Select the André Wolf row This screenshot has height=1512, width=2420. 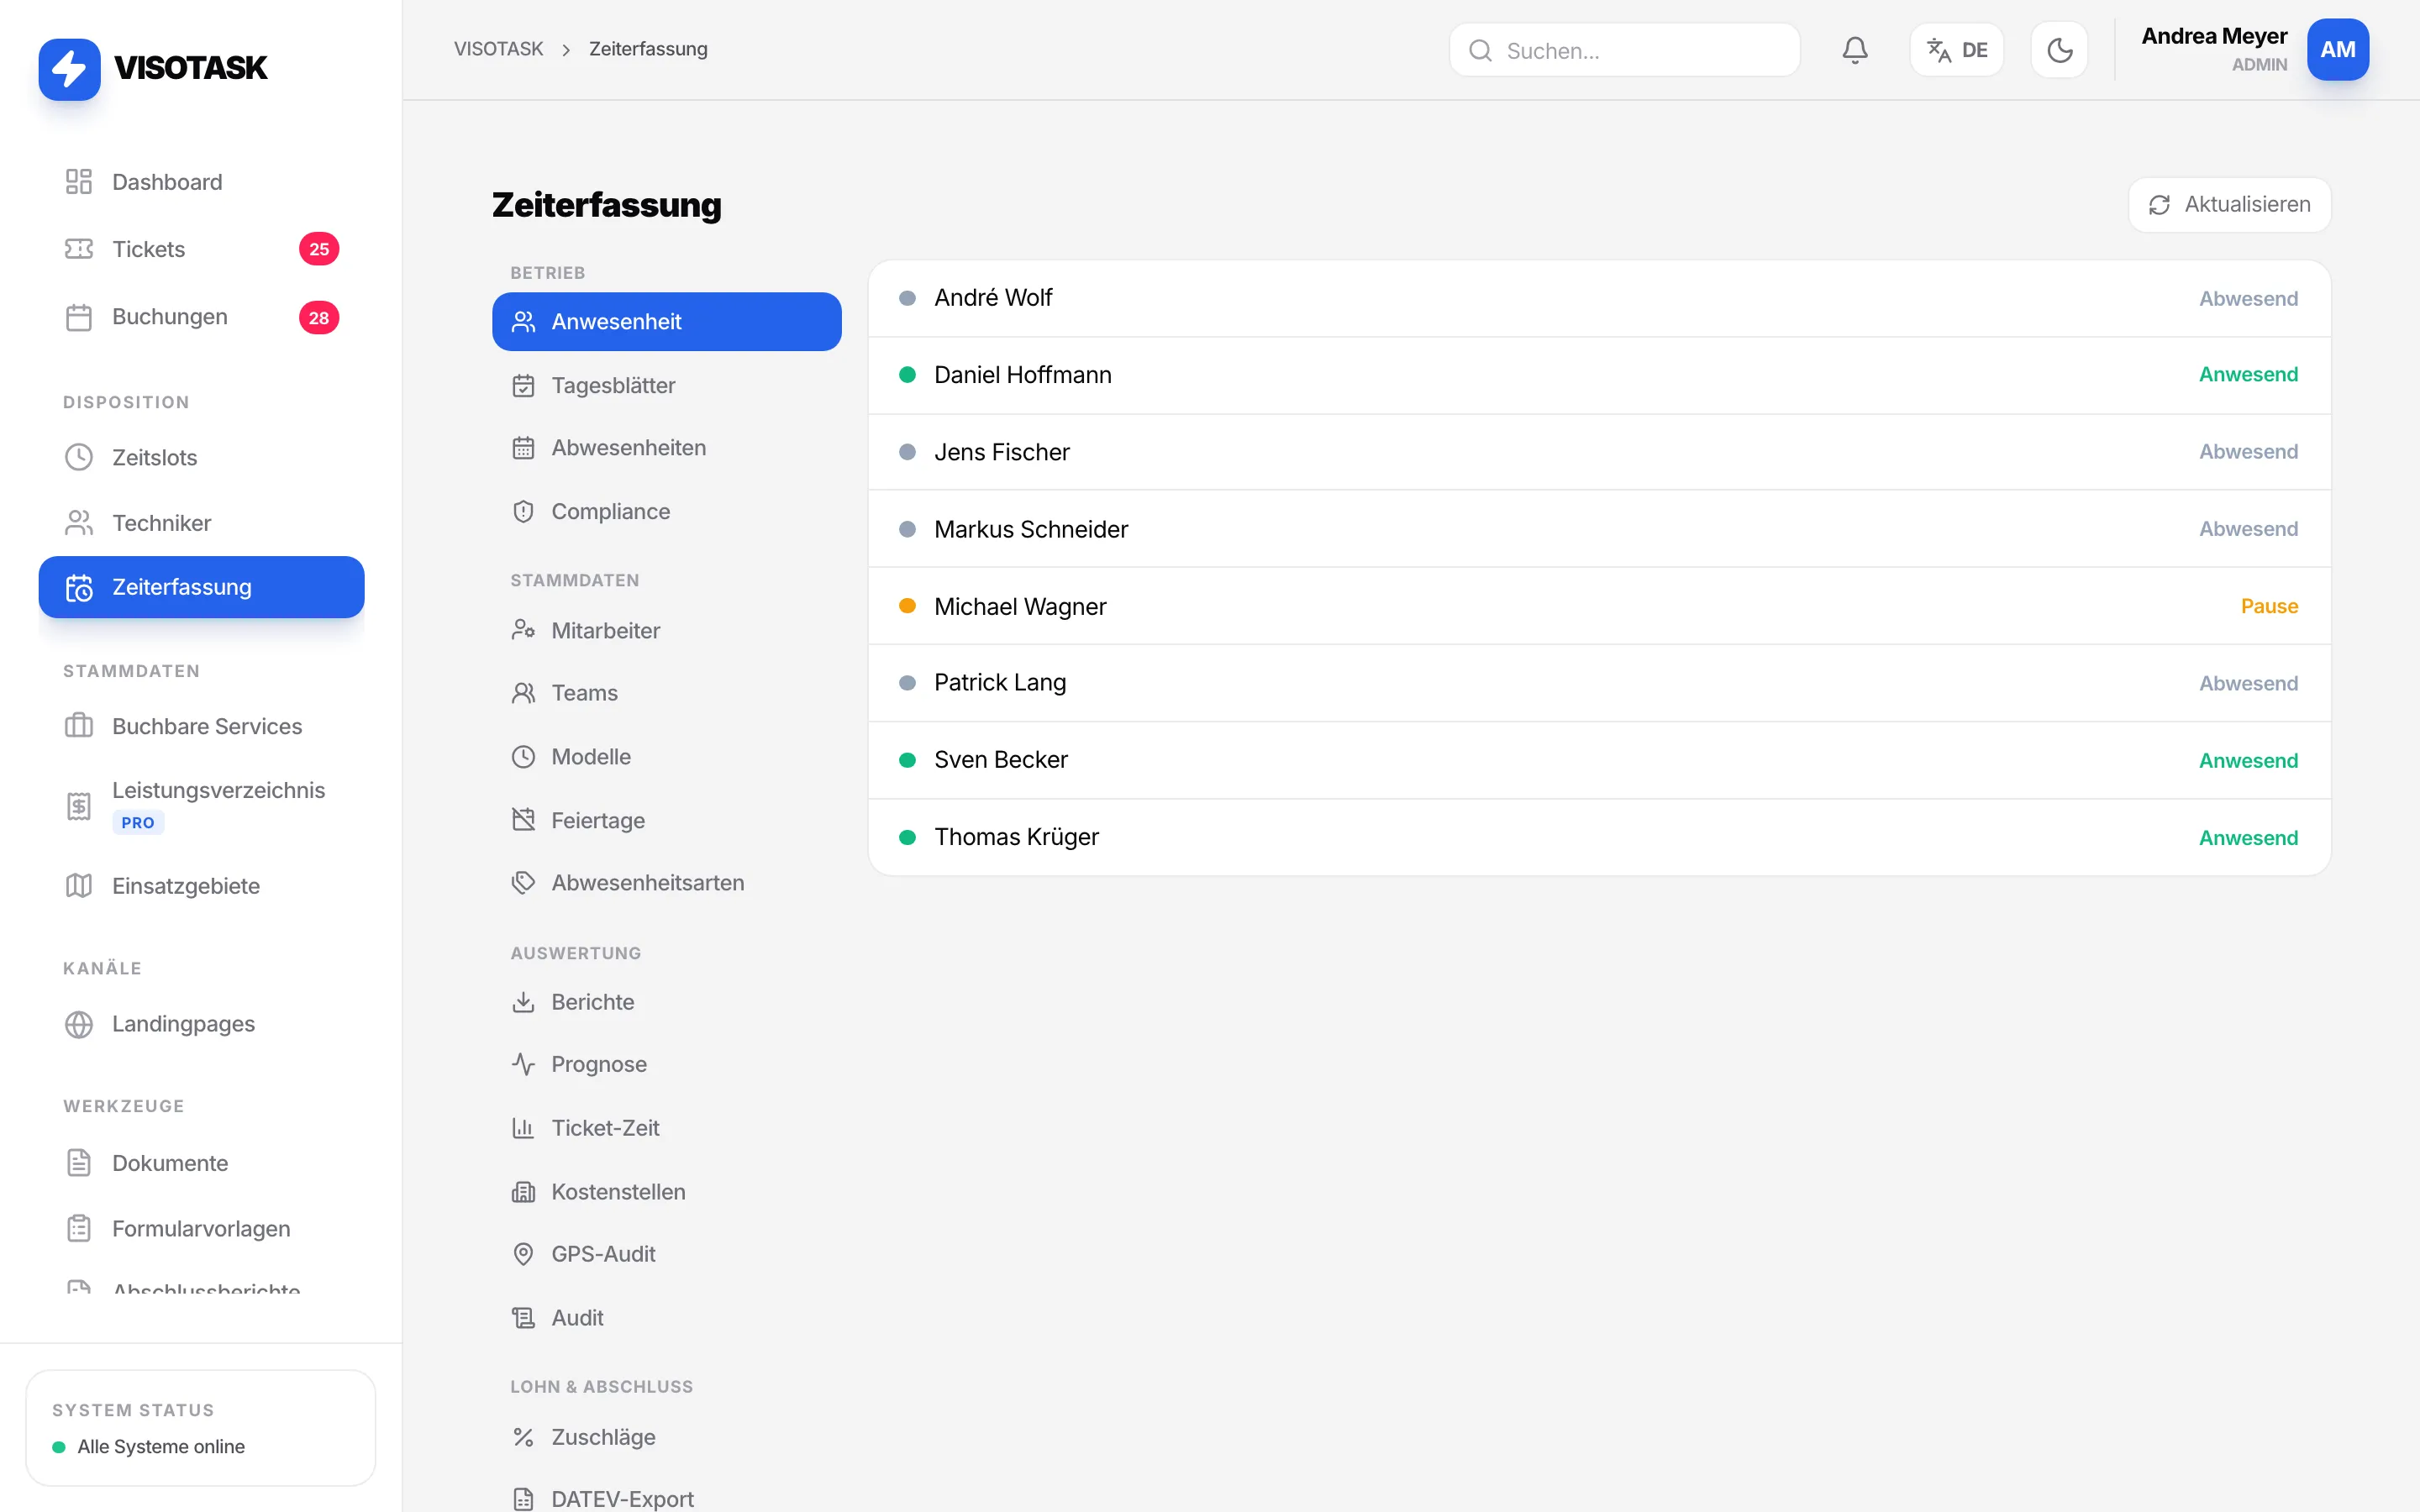point(1599,298)
